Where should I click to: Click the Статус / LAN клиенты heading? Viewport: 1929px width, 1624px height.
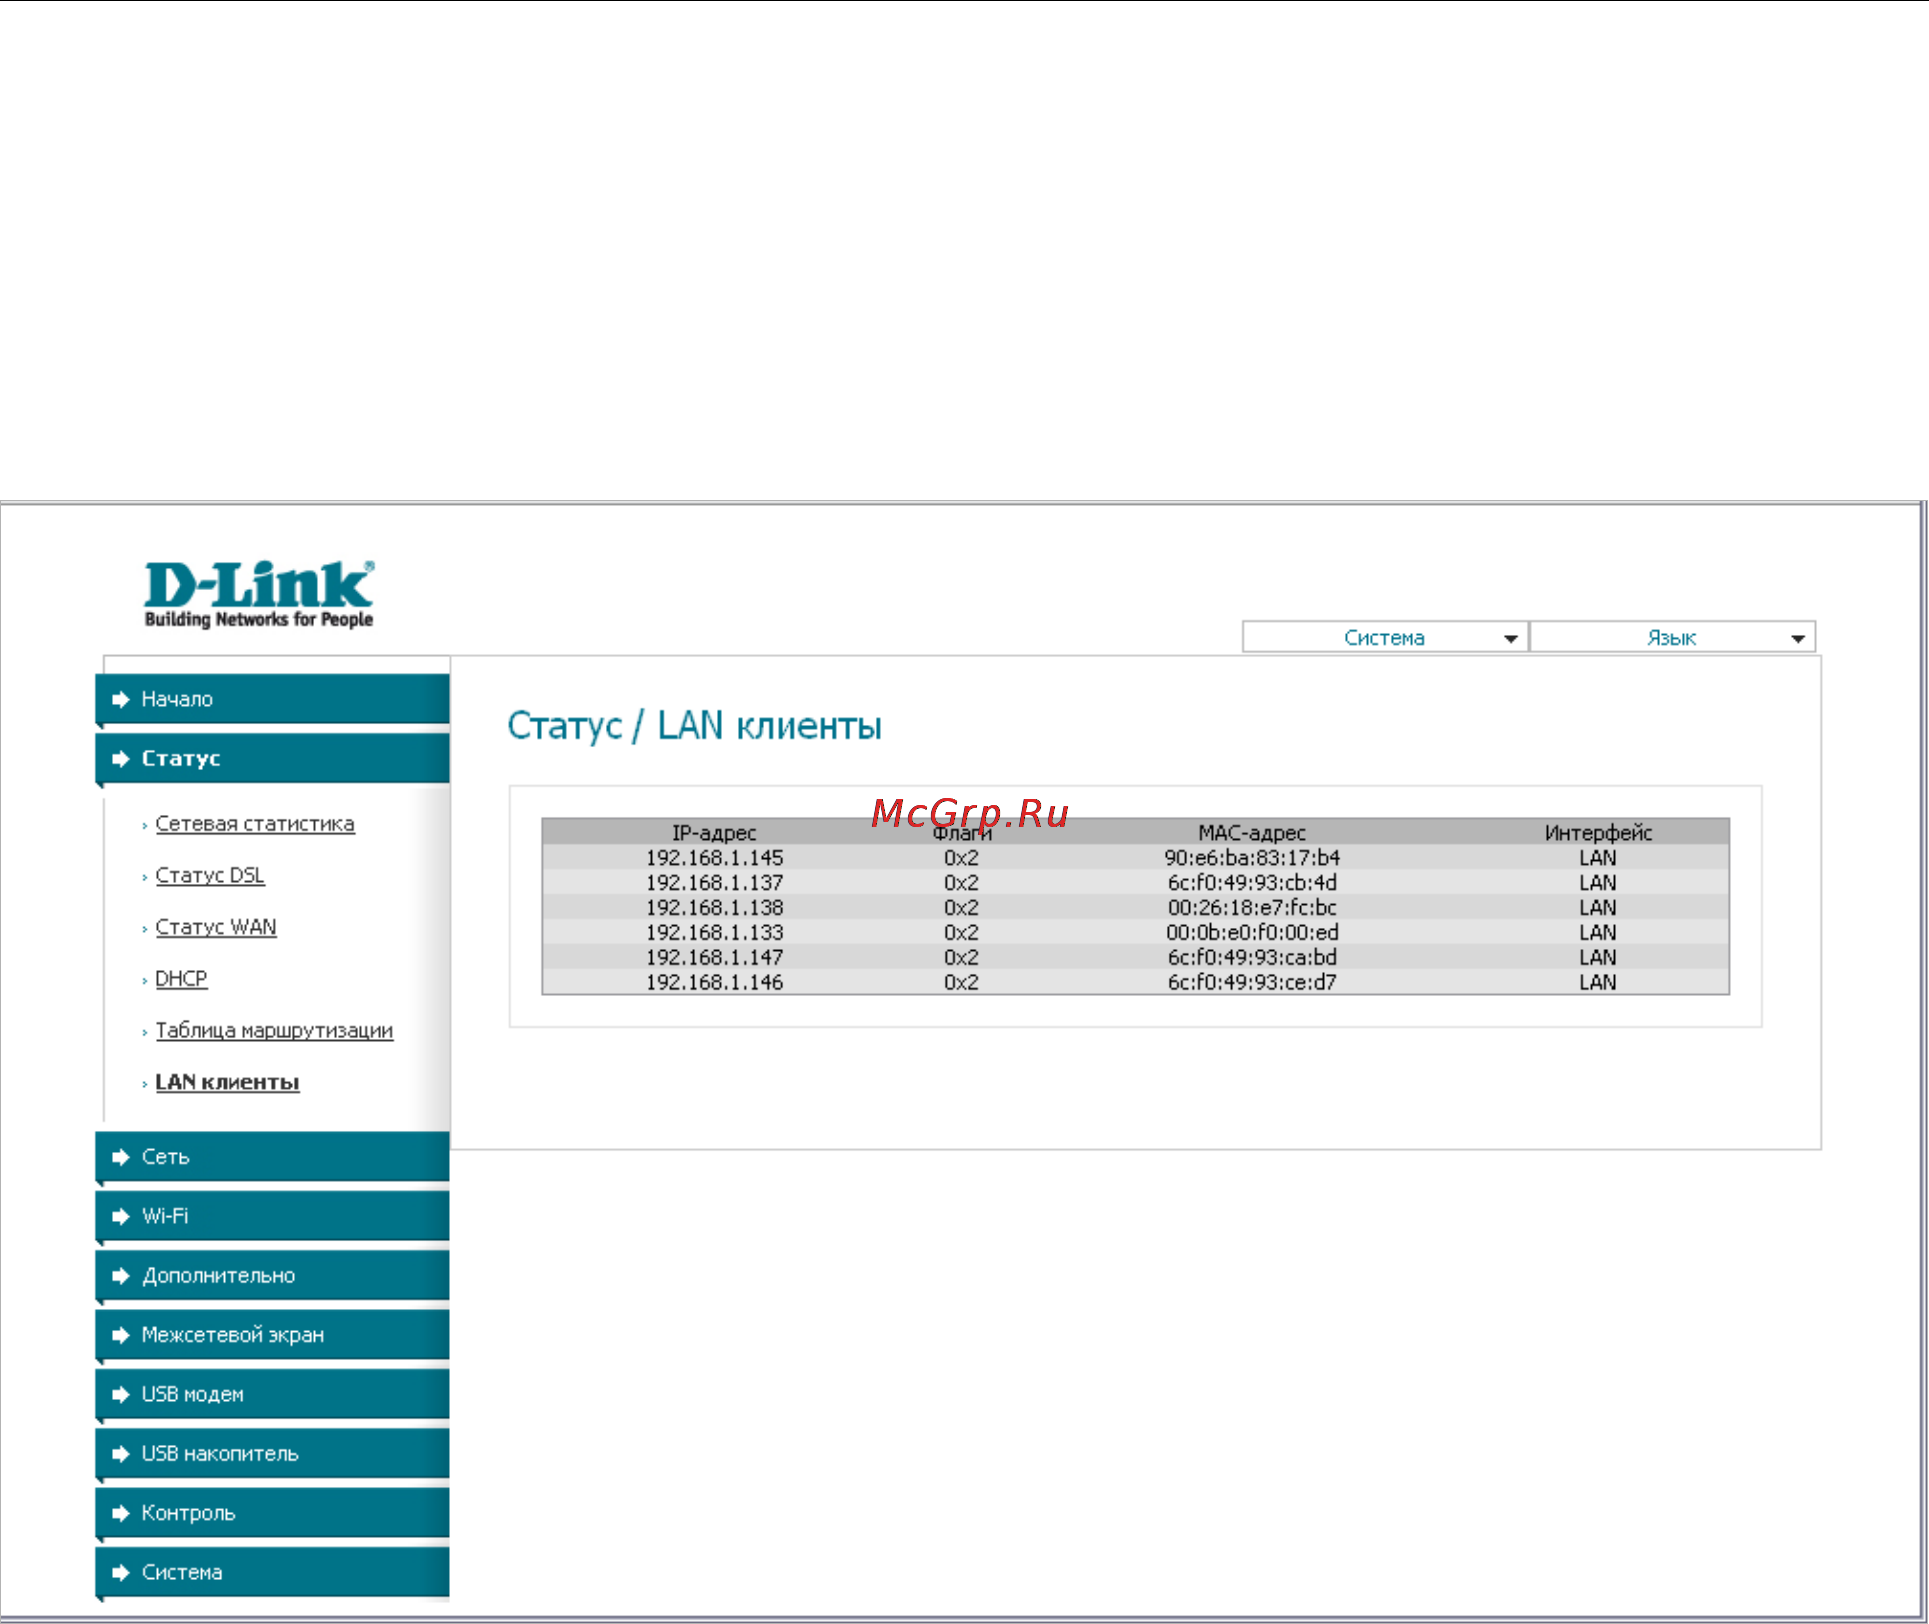point(694,727)
